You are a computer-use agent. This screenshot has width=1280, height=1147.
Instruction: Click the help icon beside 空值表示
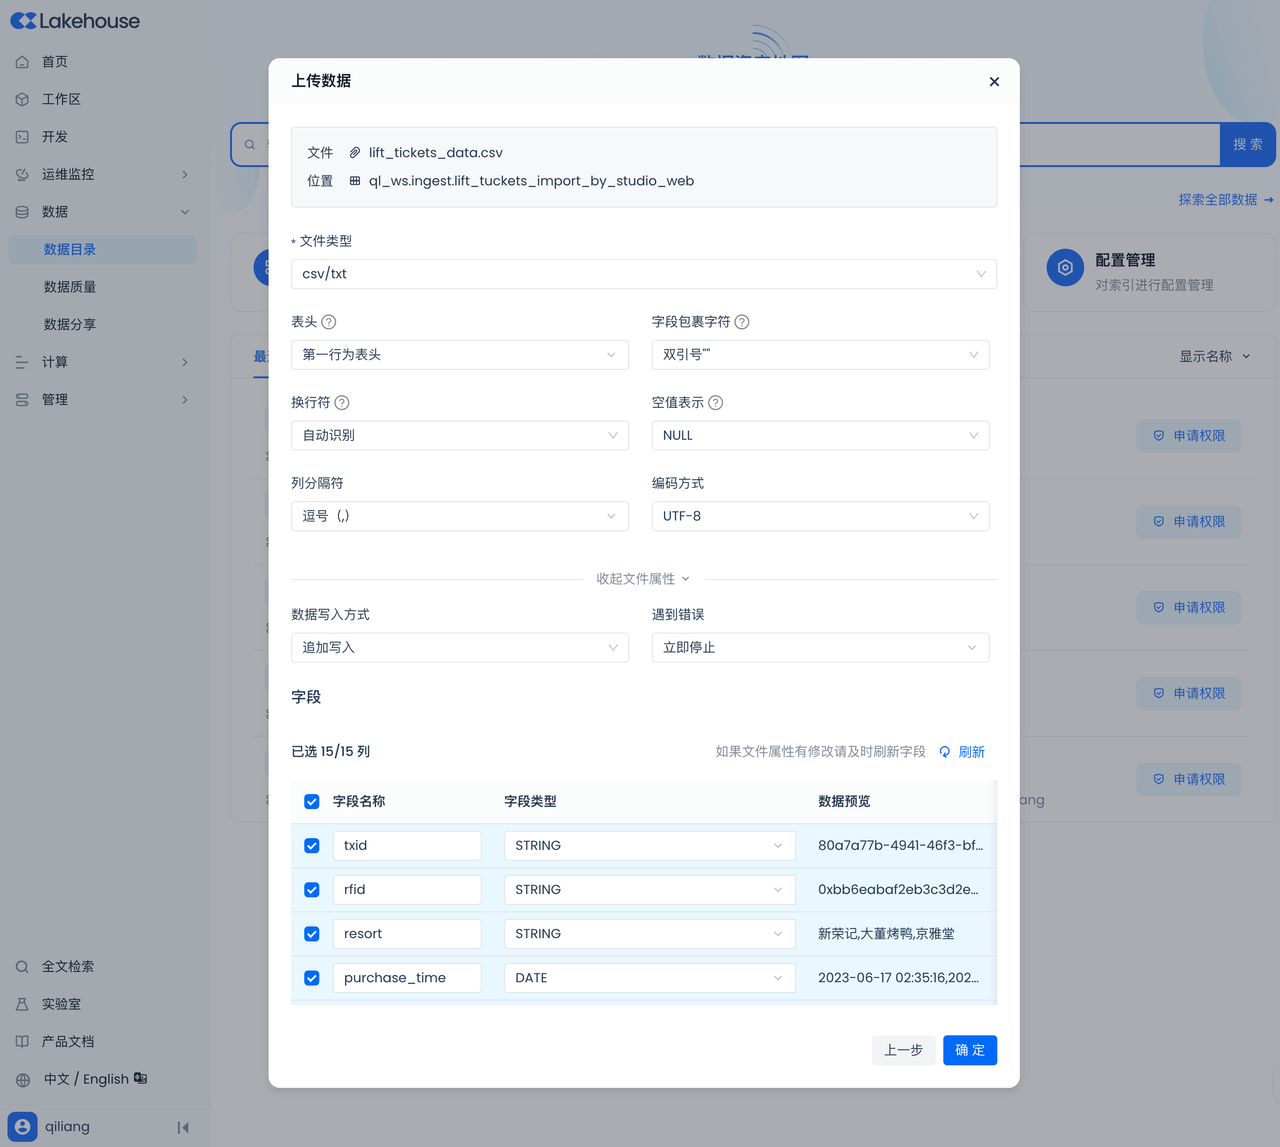[716, 403]
